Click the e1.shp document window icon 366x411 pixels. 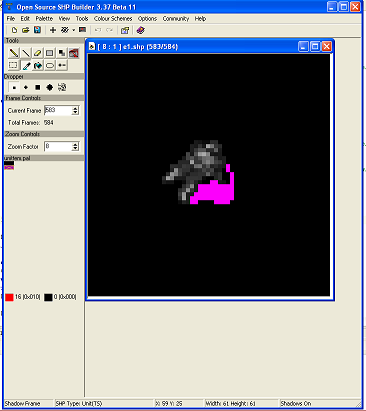92,47
